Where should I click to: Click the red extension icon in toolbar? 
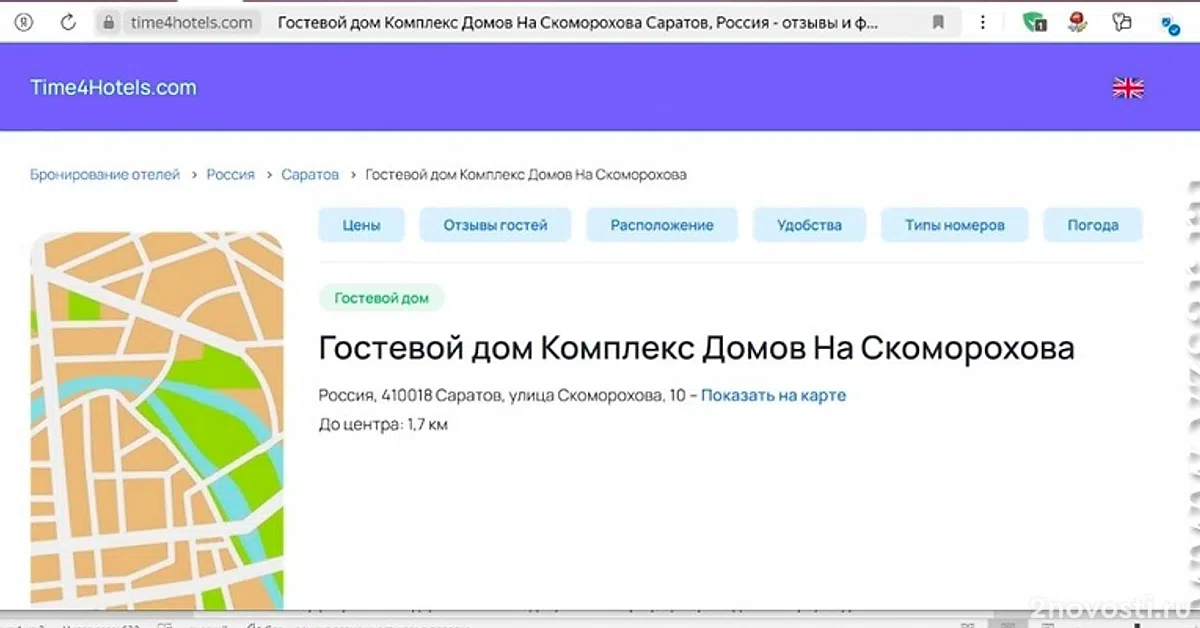pyautogui.click(x=1077, y=22)
